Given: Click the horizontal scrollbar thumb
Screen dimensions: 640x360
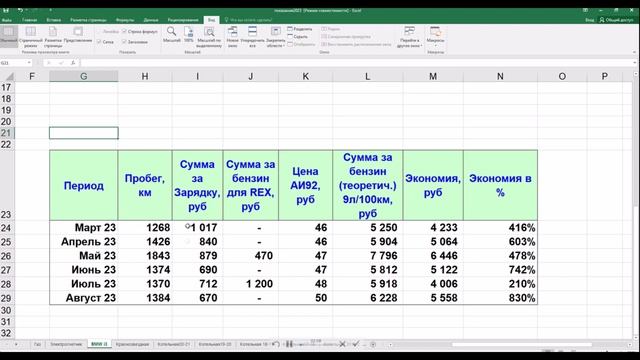Looking at the screenshot, I should click(x=522, y=344).
